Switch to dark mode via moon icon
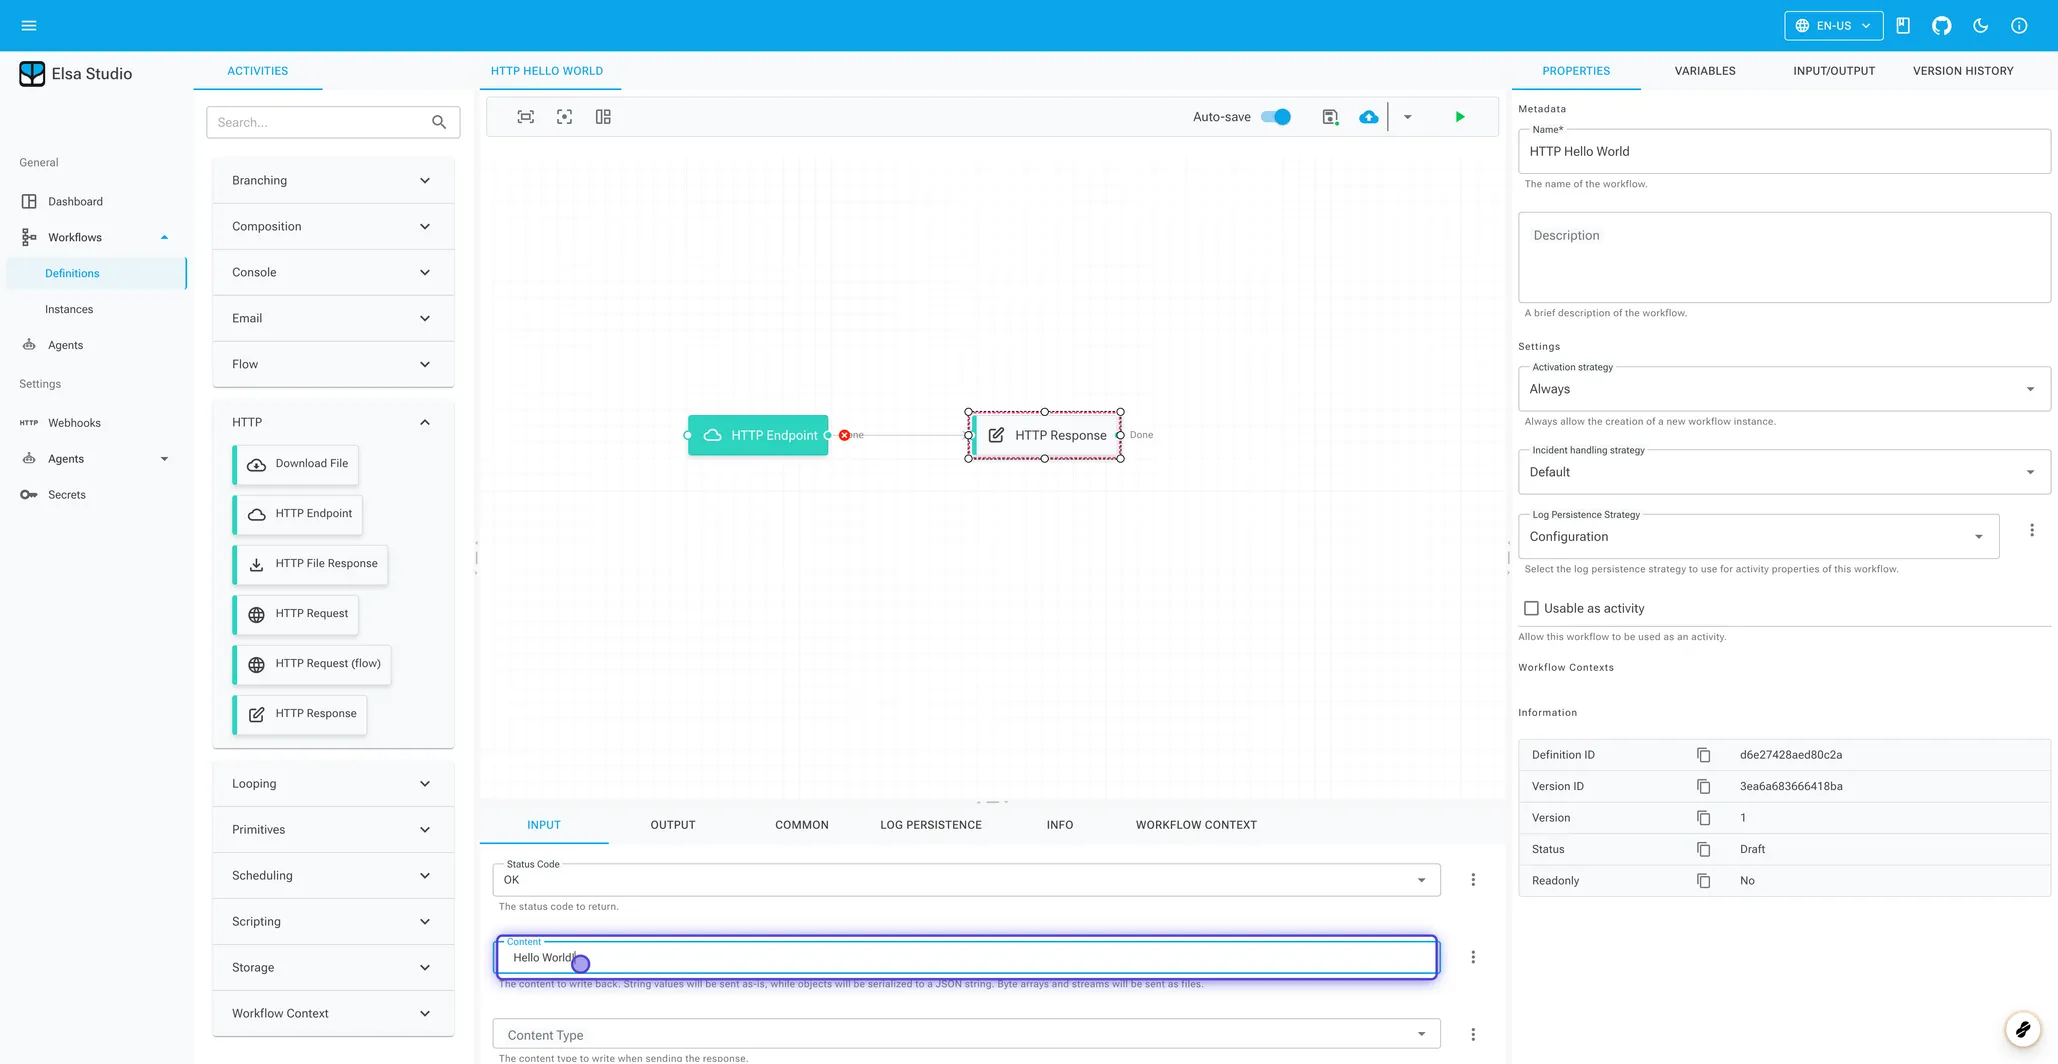Screen dimensions: 2058x1064 (1980, 25)
